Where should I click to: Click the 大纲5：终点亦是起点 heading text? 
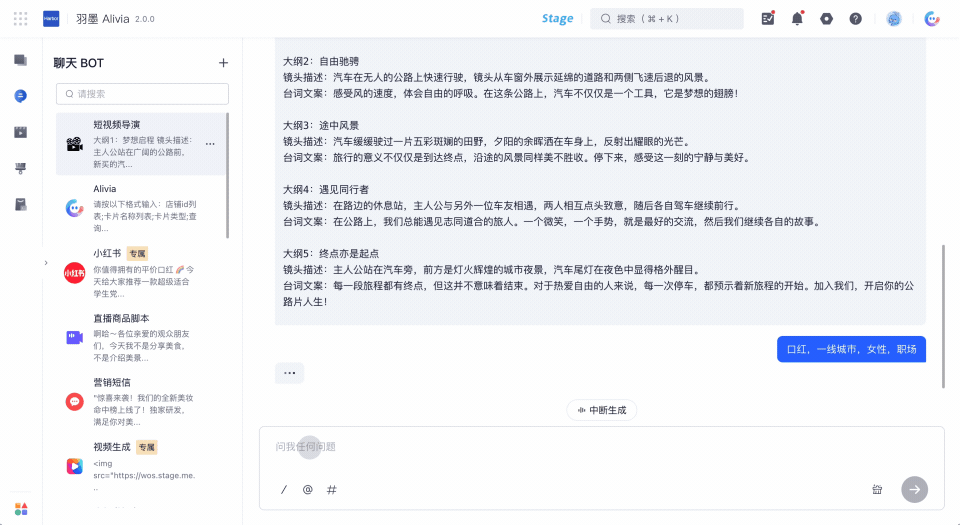(x=331, y=253)
